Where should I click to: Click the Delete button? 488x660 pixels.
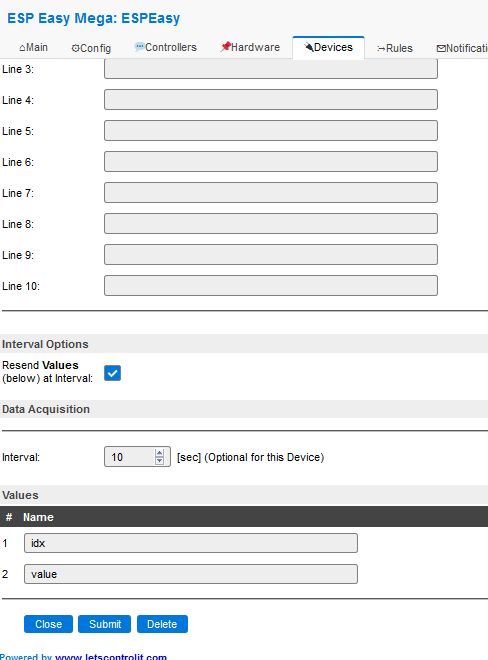coord(162,624)
